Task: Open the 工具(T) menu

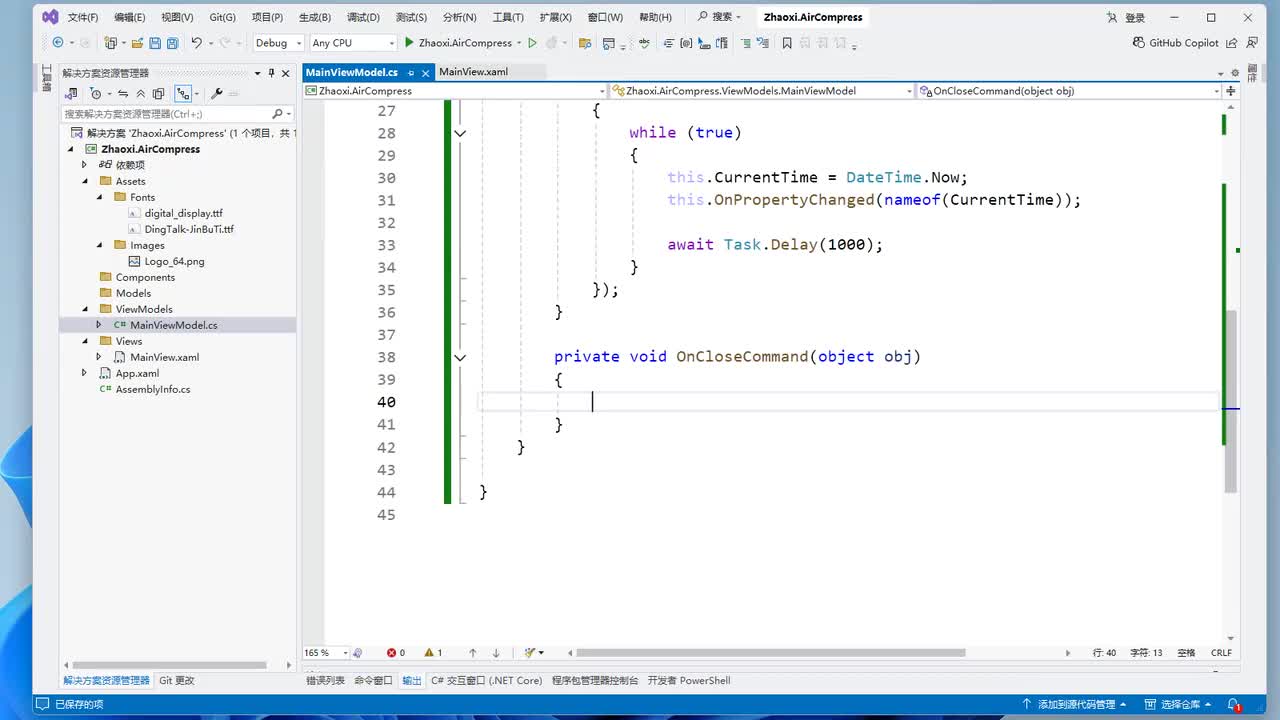Action: click(508, 17)
